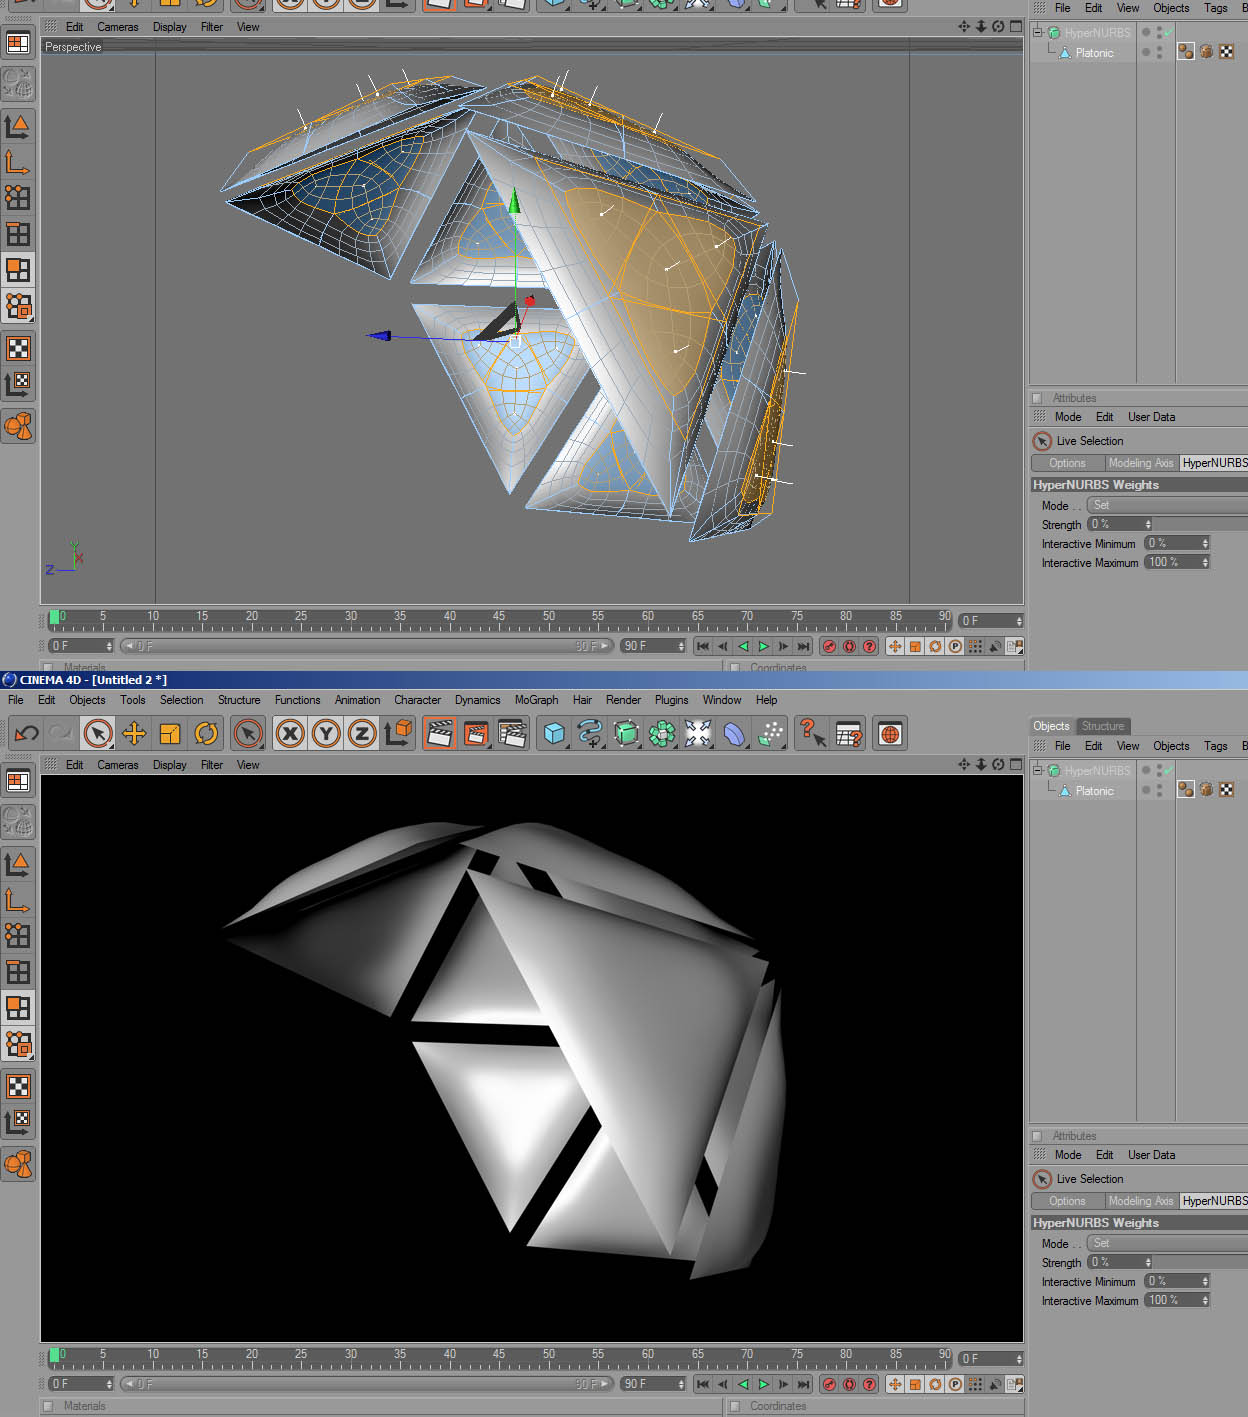Click frame 45 on wireframe window timeline ruler

tap(499, 616)
